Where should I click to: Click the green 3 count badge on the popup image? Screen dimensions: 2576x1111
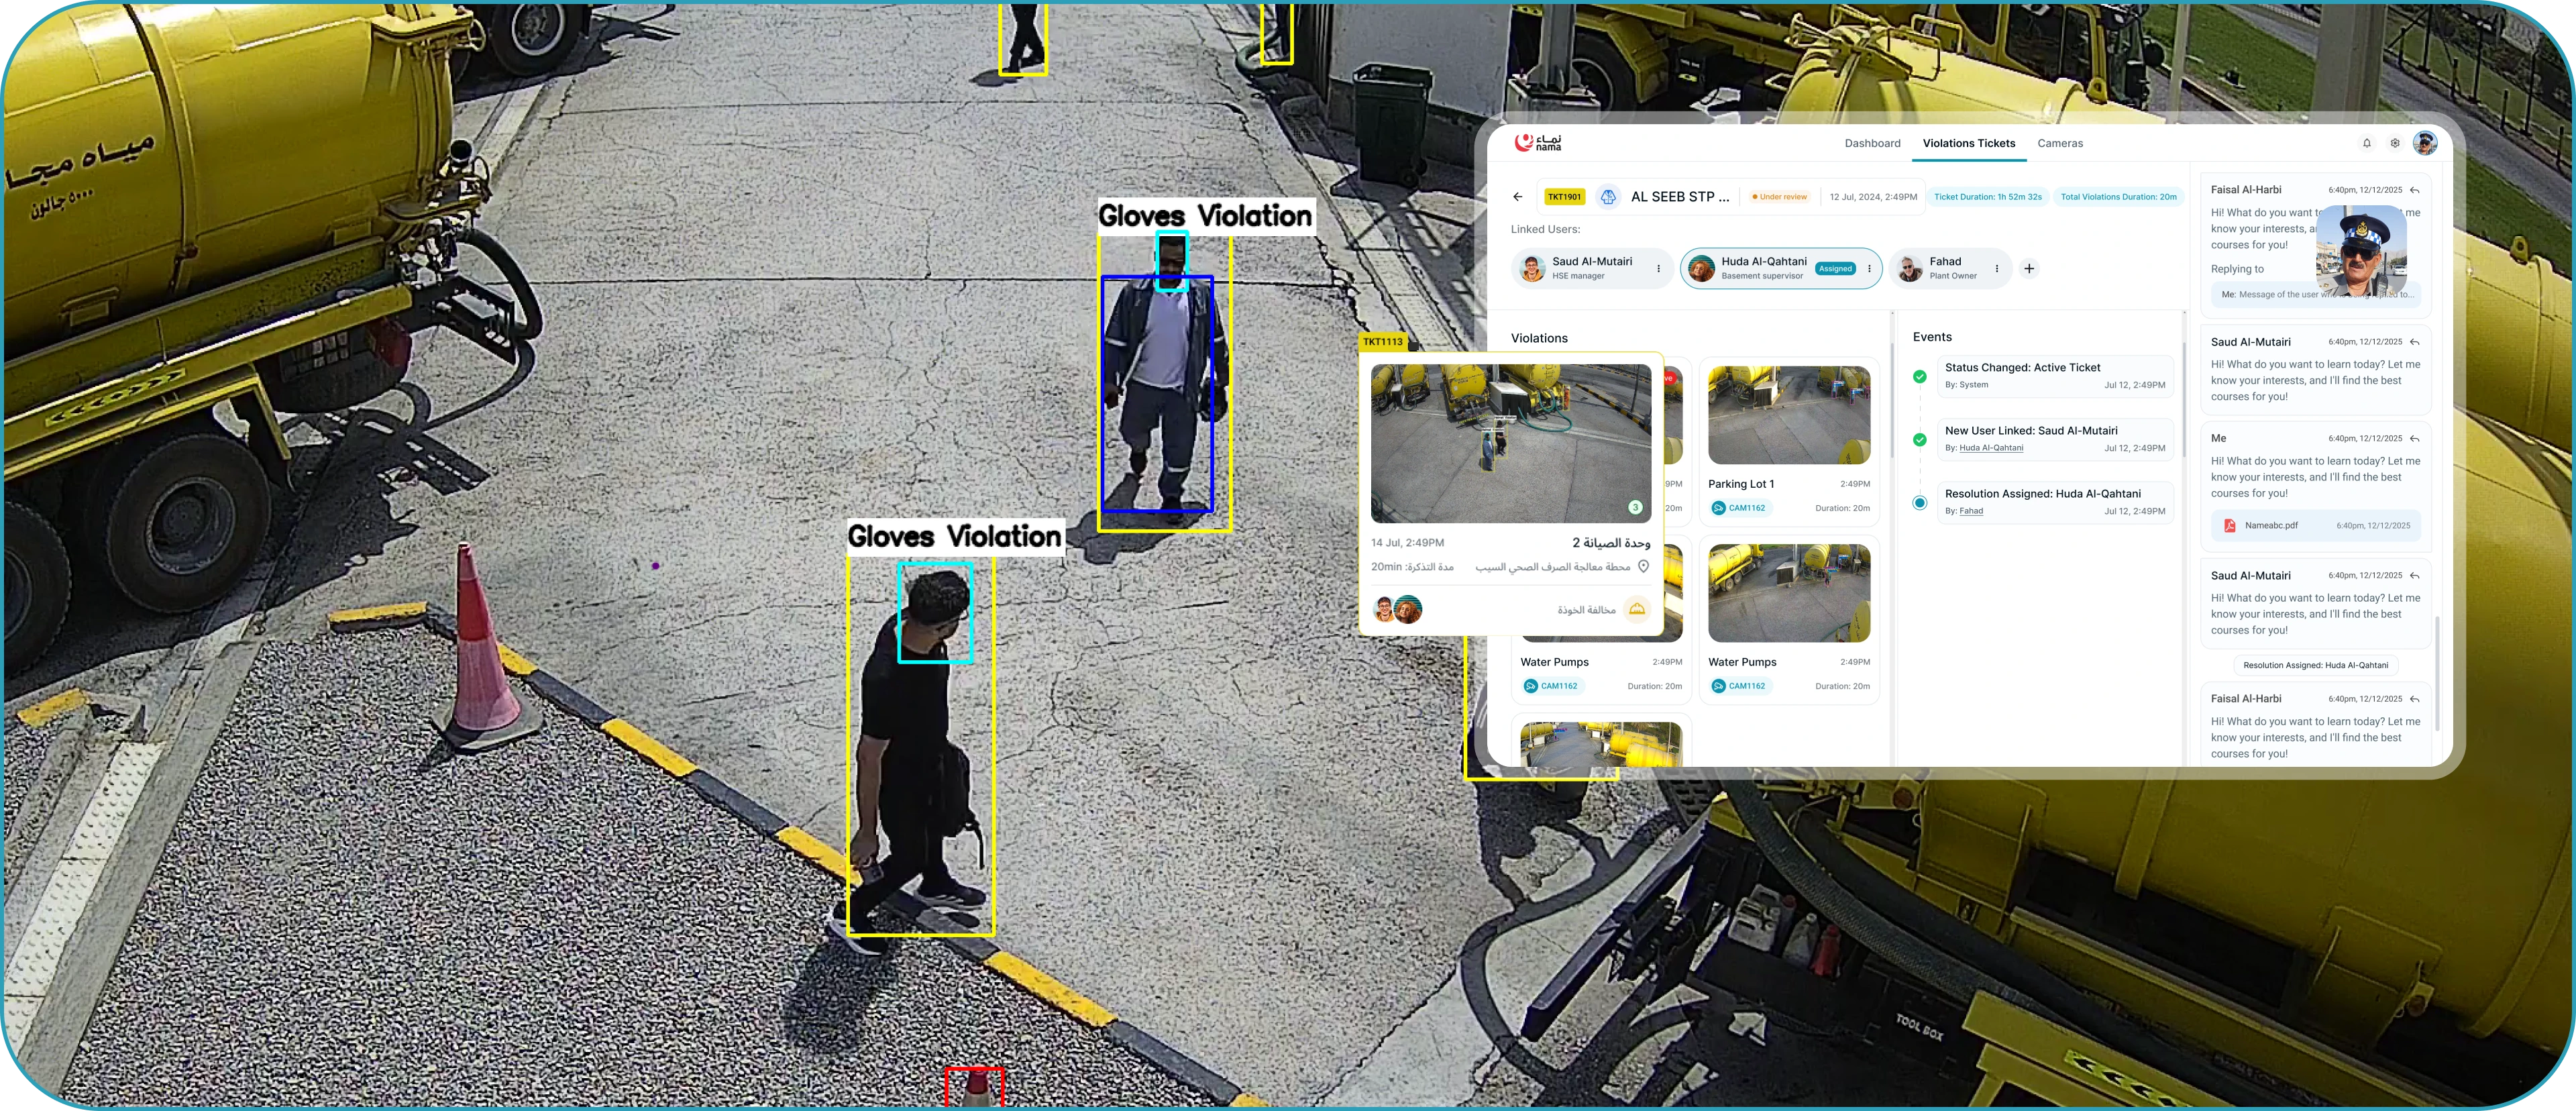(x=1635, y=507)
